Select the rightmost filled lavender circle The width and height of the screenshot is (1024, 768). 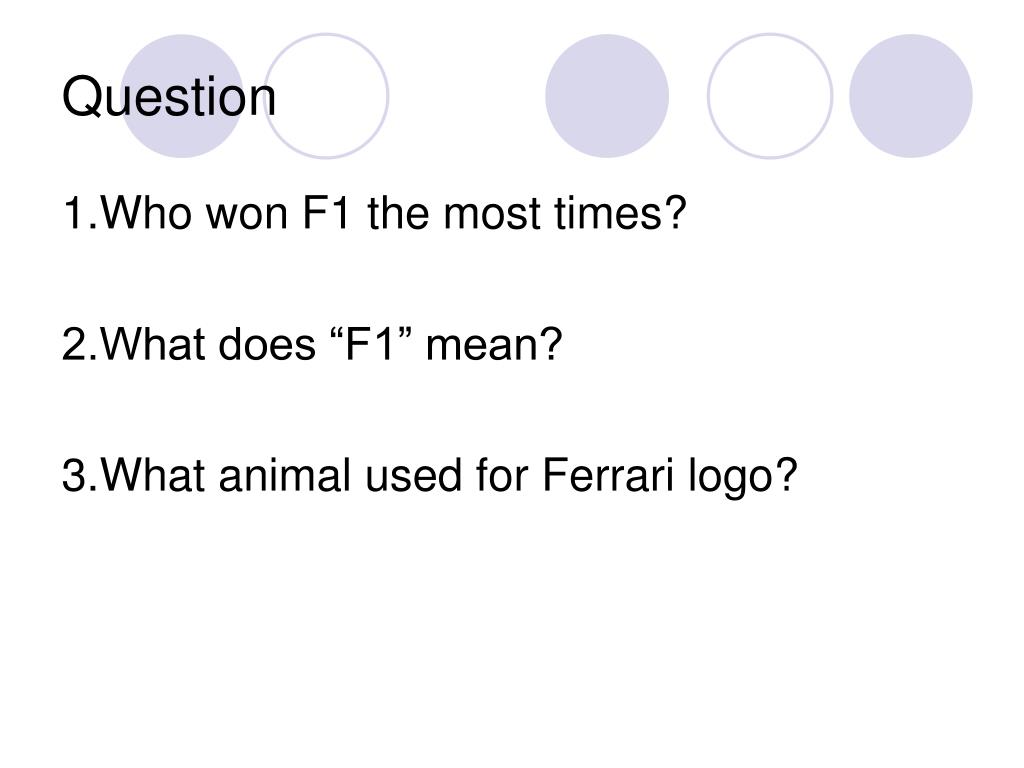pyautogui.click(x=910, y=96)
